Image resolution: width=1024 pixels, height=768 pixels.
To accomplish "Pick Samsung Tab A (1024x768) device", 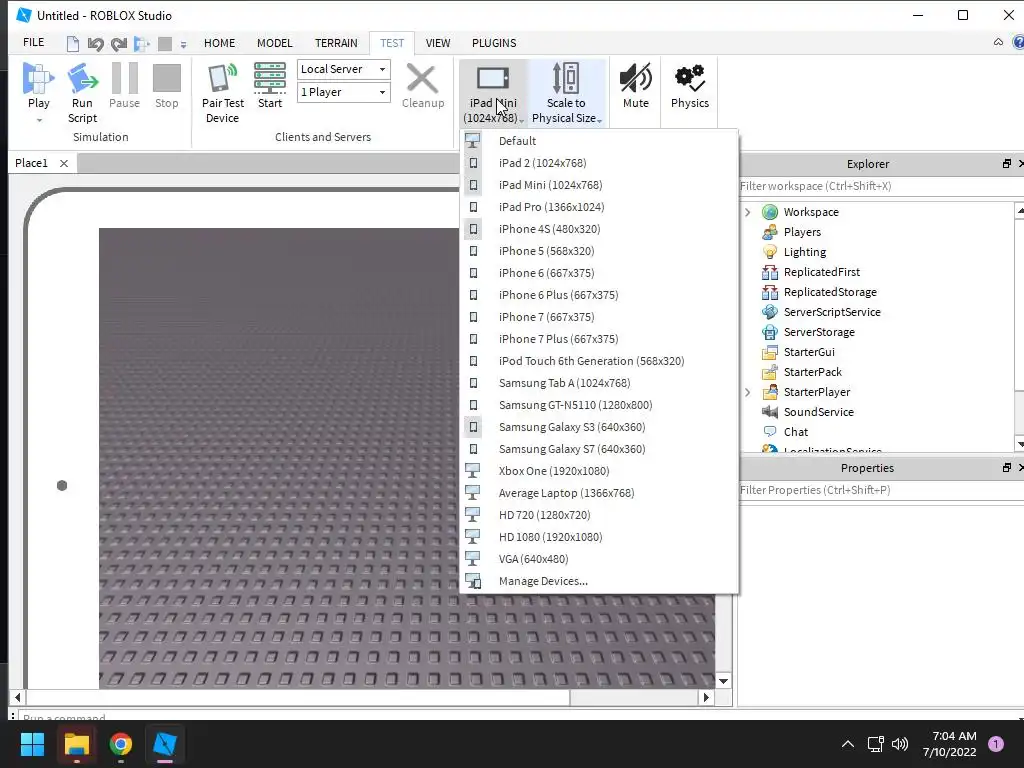I will point(599,383).
